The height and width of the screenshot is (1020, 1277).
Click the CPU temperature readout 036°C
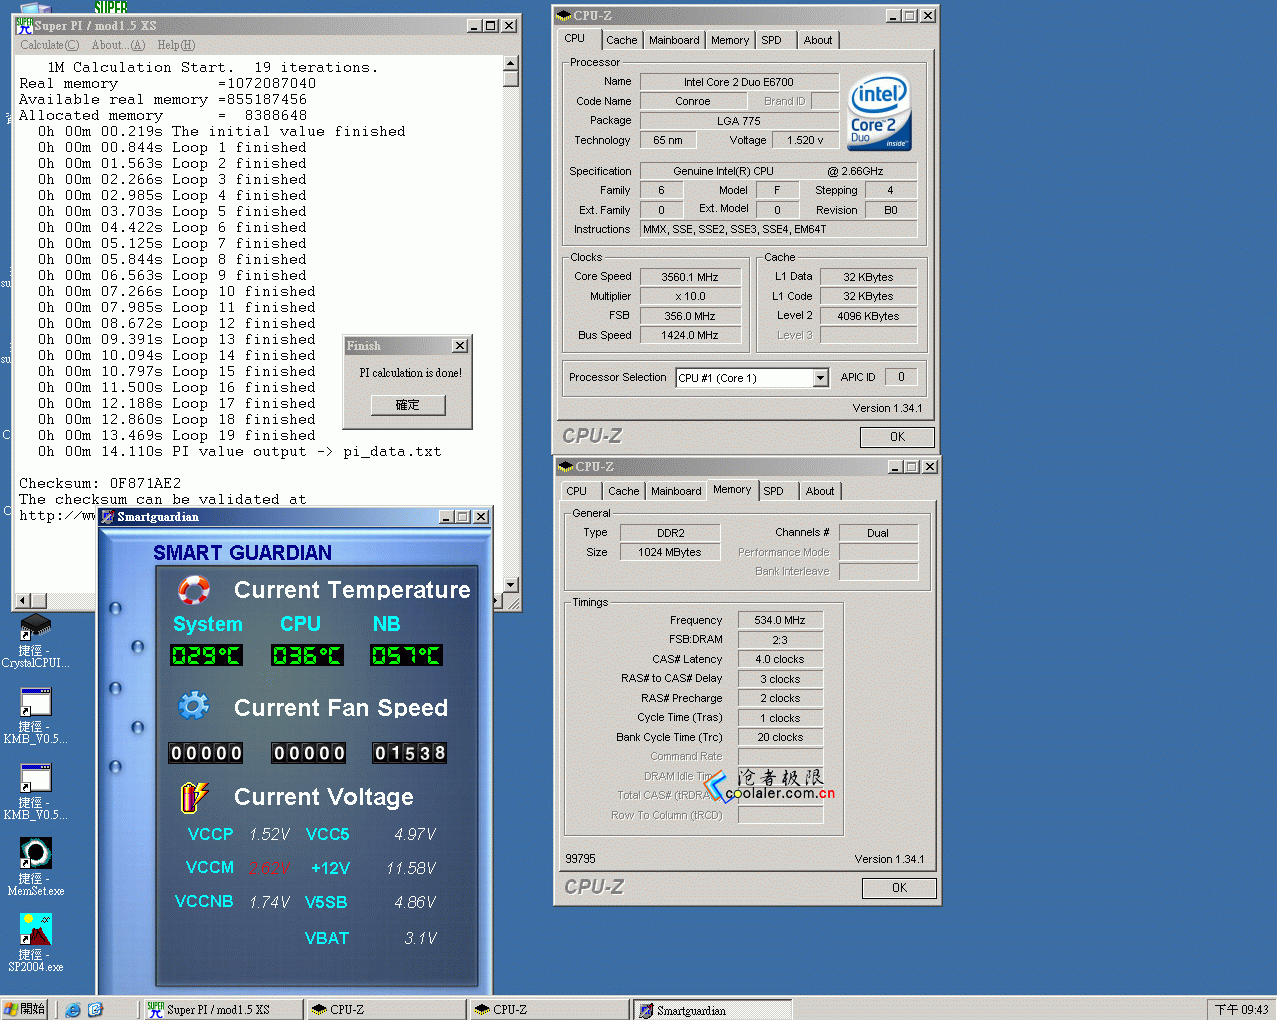coord(307,655)
